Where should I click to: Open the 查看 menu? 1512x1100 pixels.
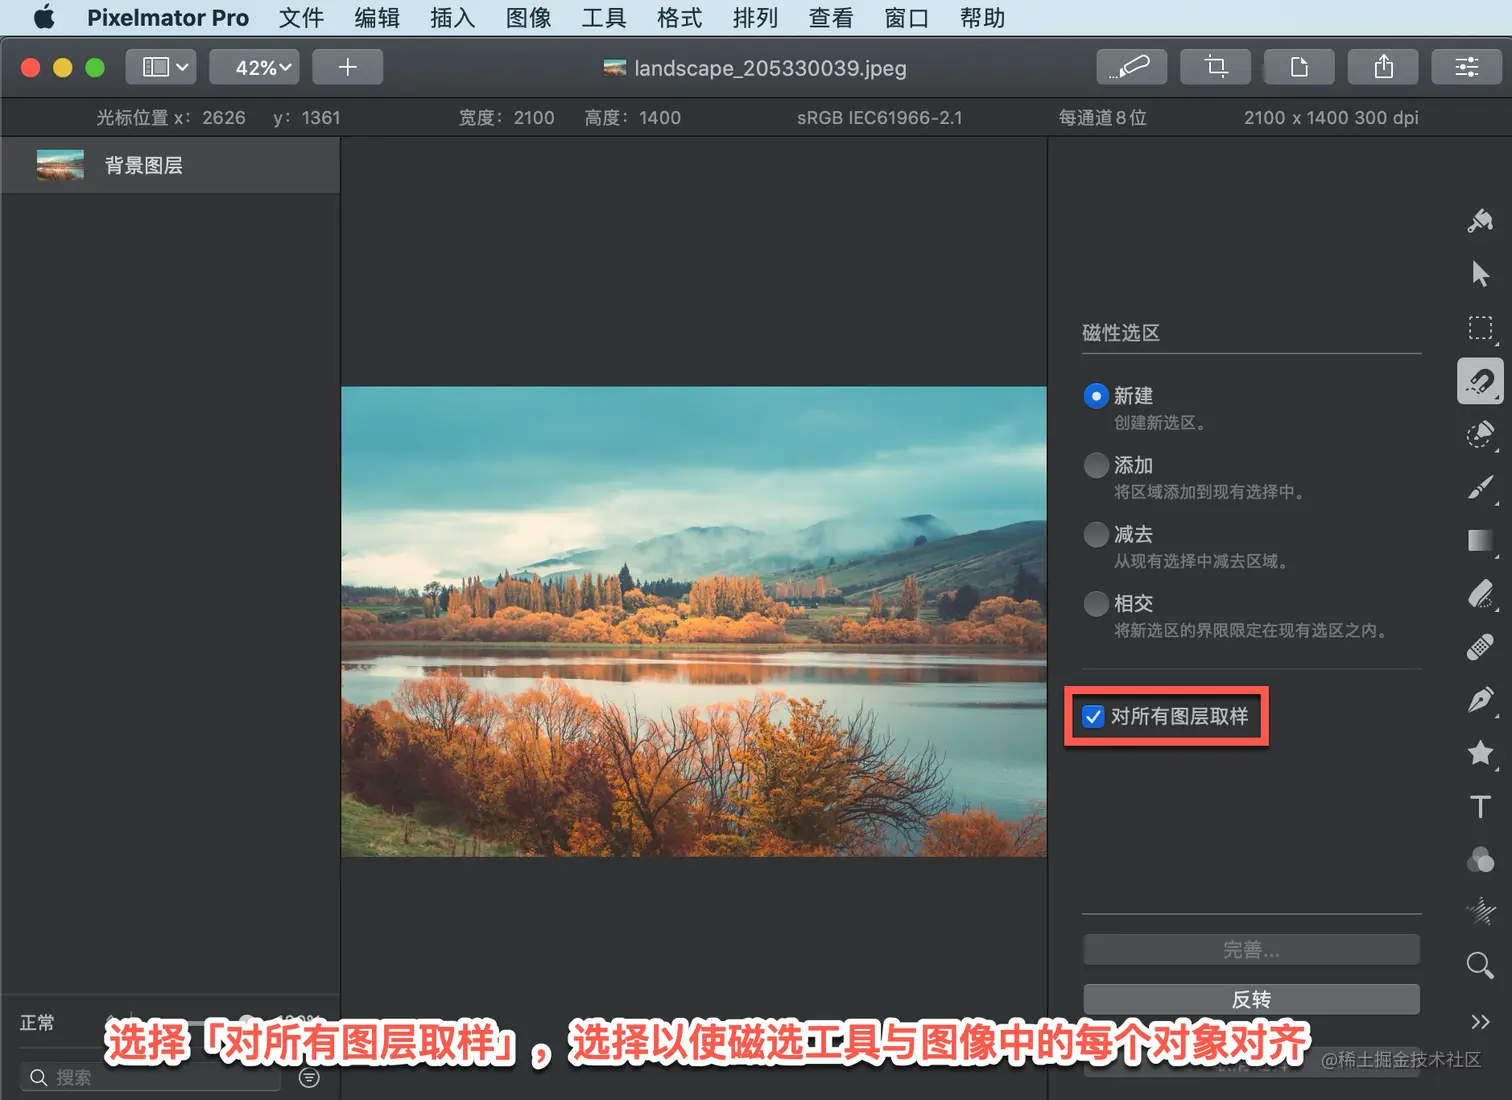pyautogui.click(x=831, y=18)
